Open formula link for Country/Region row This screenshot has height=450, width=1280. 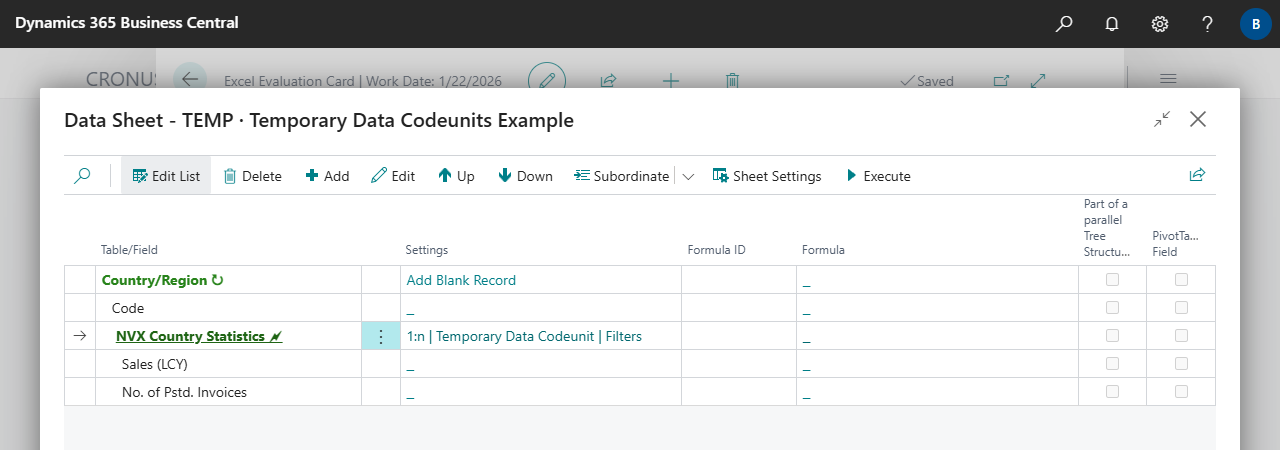(x=806, y=281)
